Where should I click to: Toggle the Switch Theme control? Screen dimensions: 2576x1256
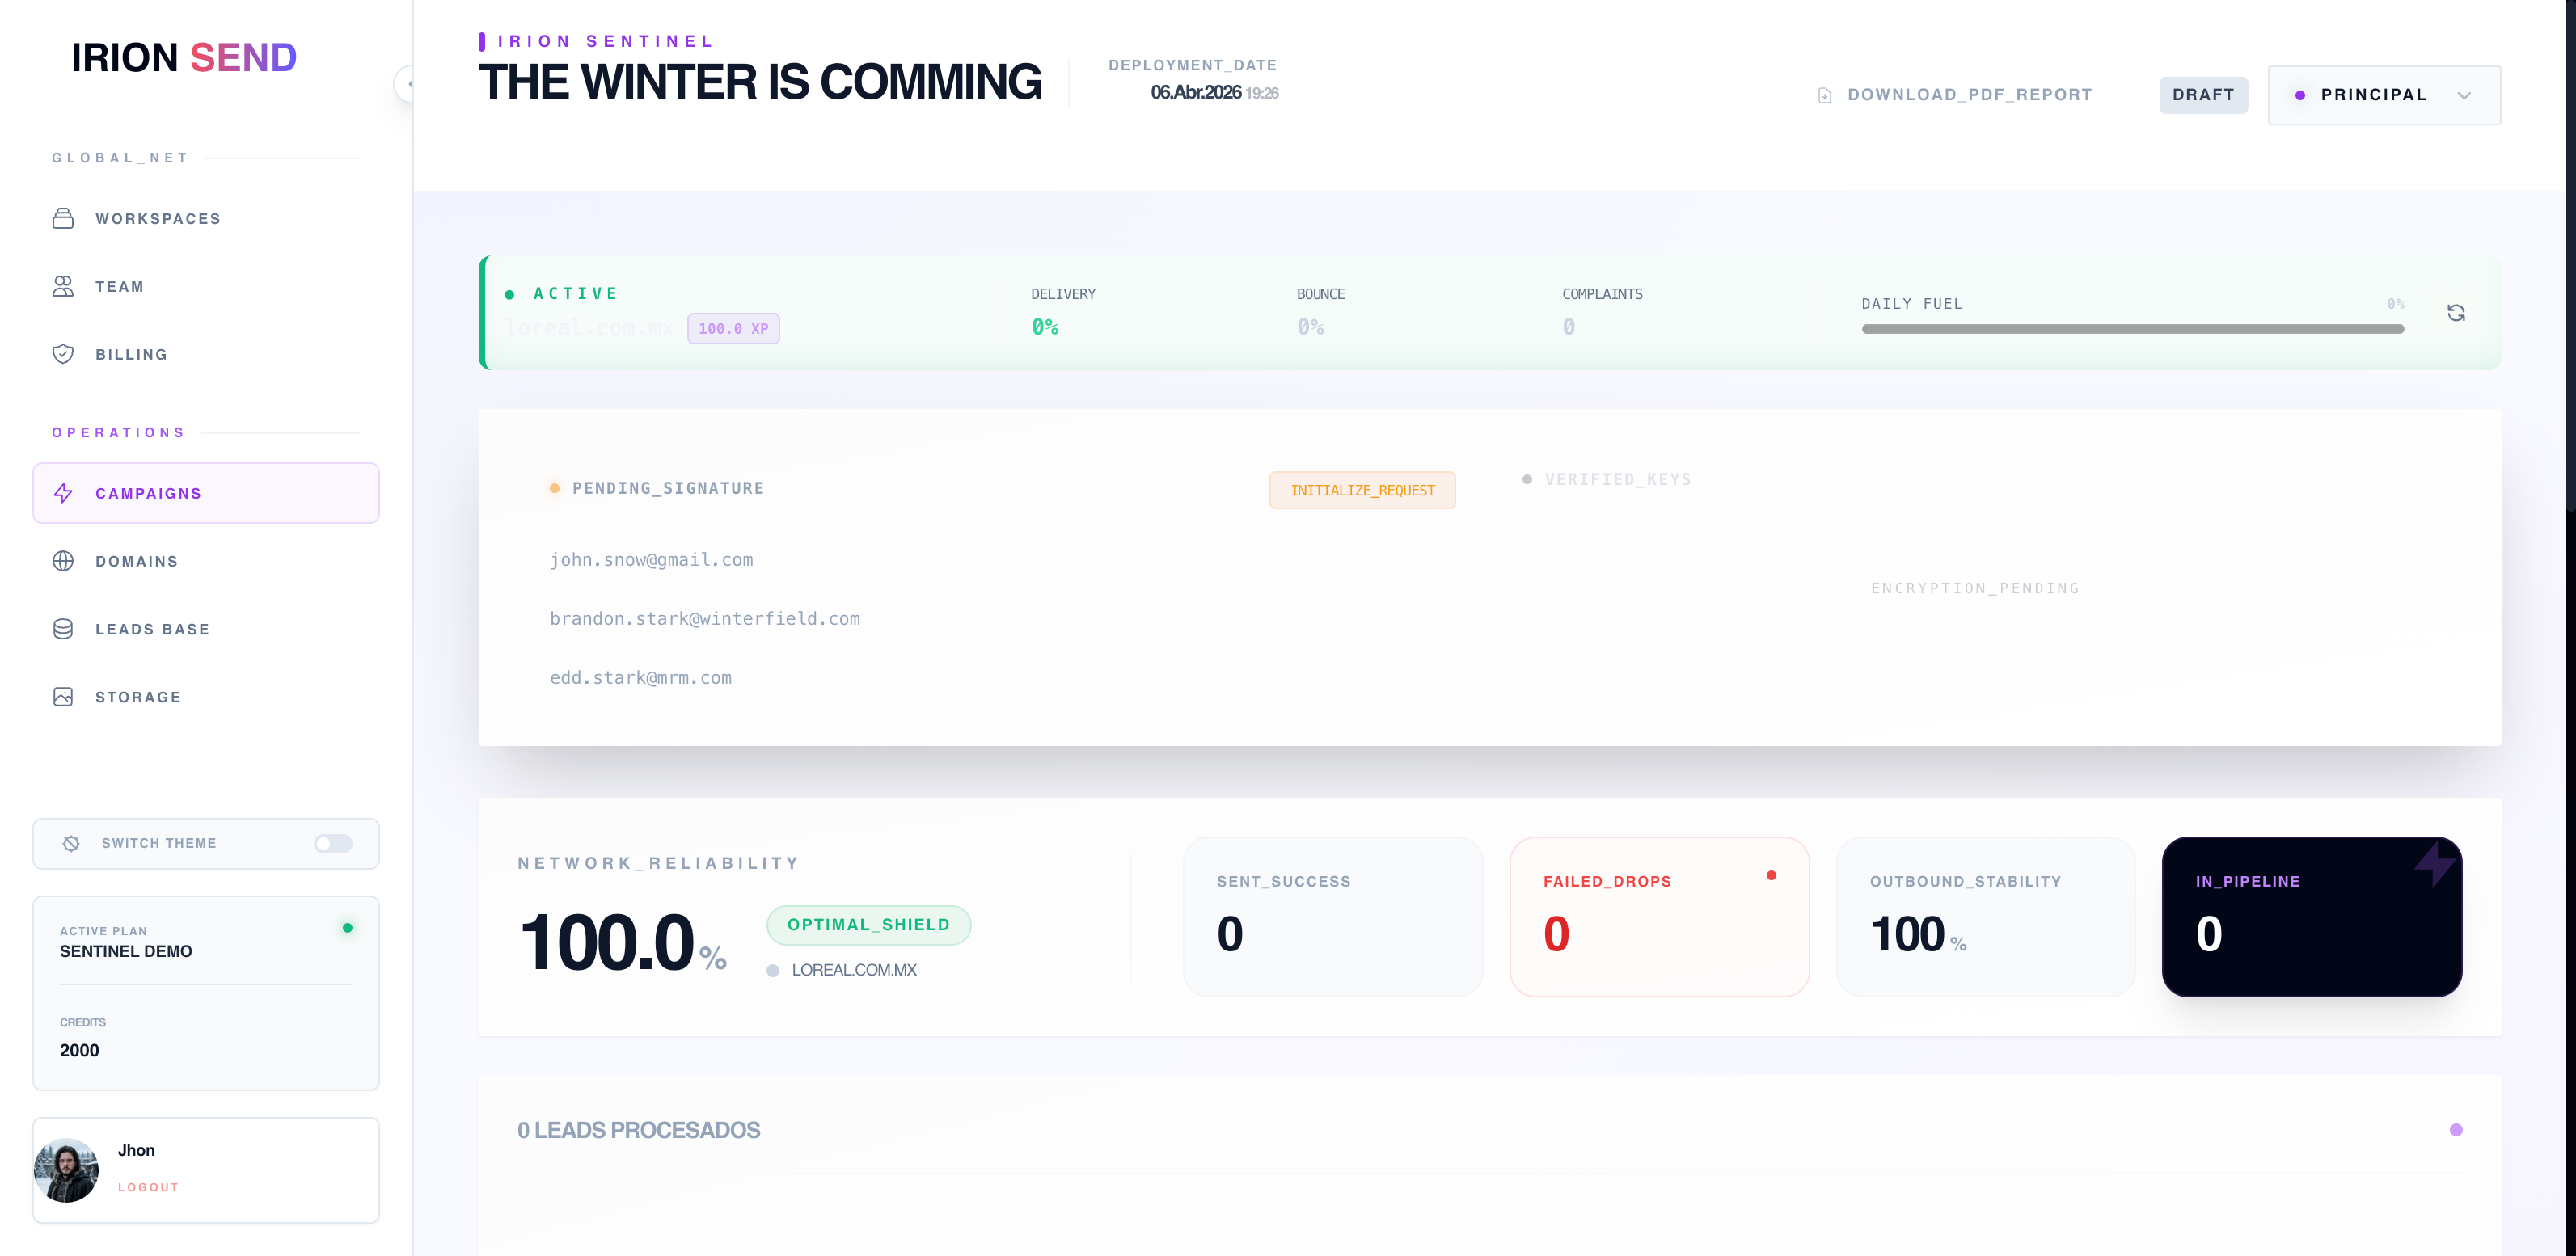(x=332, y=843)
